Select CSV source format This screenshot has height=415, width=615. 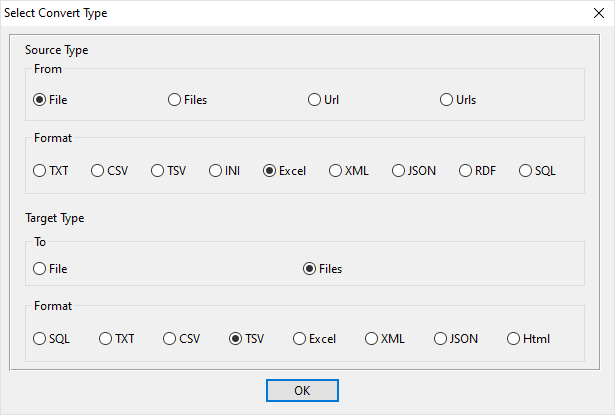click(98, 171)
